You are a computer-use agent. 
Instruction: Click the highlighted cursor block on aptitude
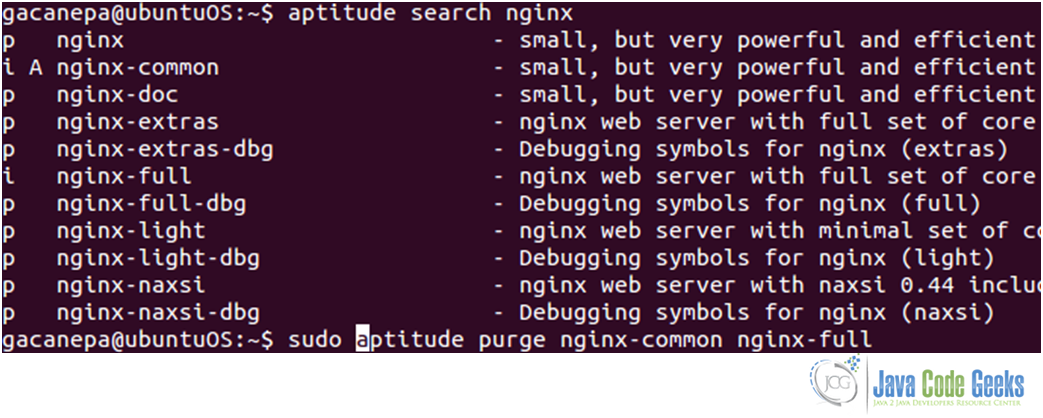362,340
